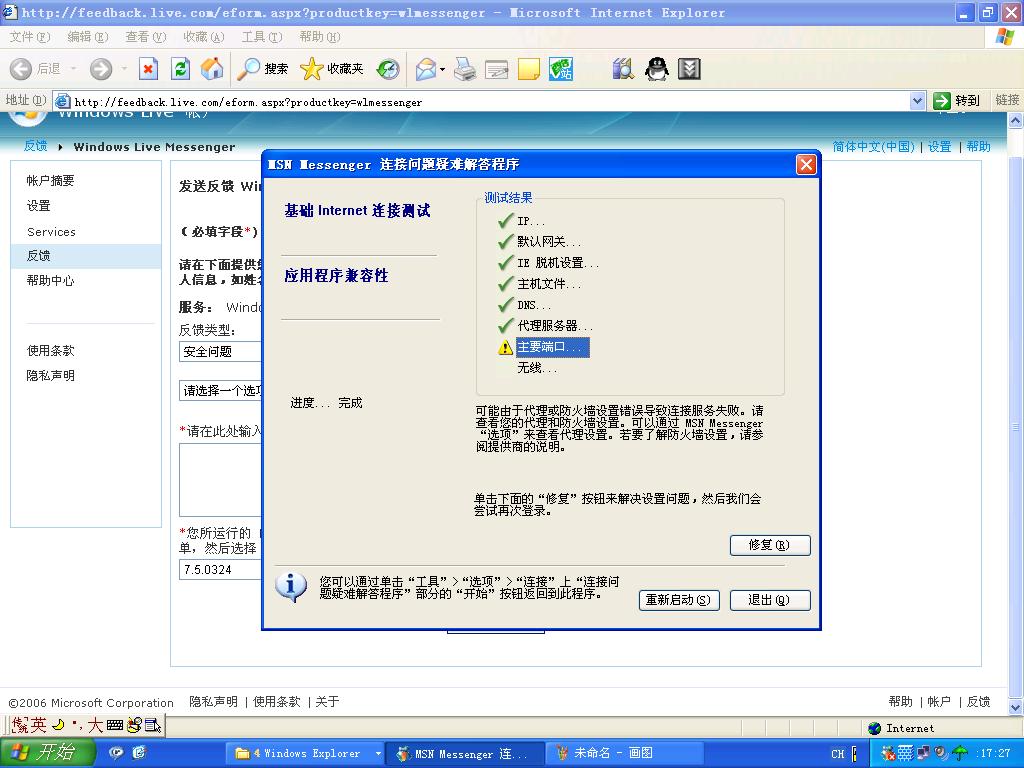The image size is (1024, 768).
Task: Expand the Windows Explorer taskbar group arrow
Action: point(378,753)
